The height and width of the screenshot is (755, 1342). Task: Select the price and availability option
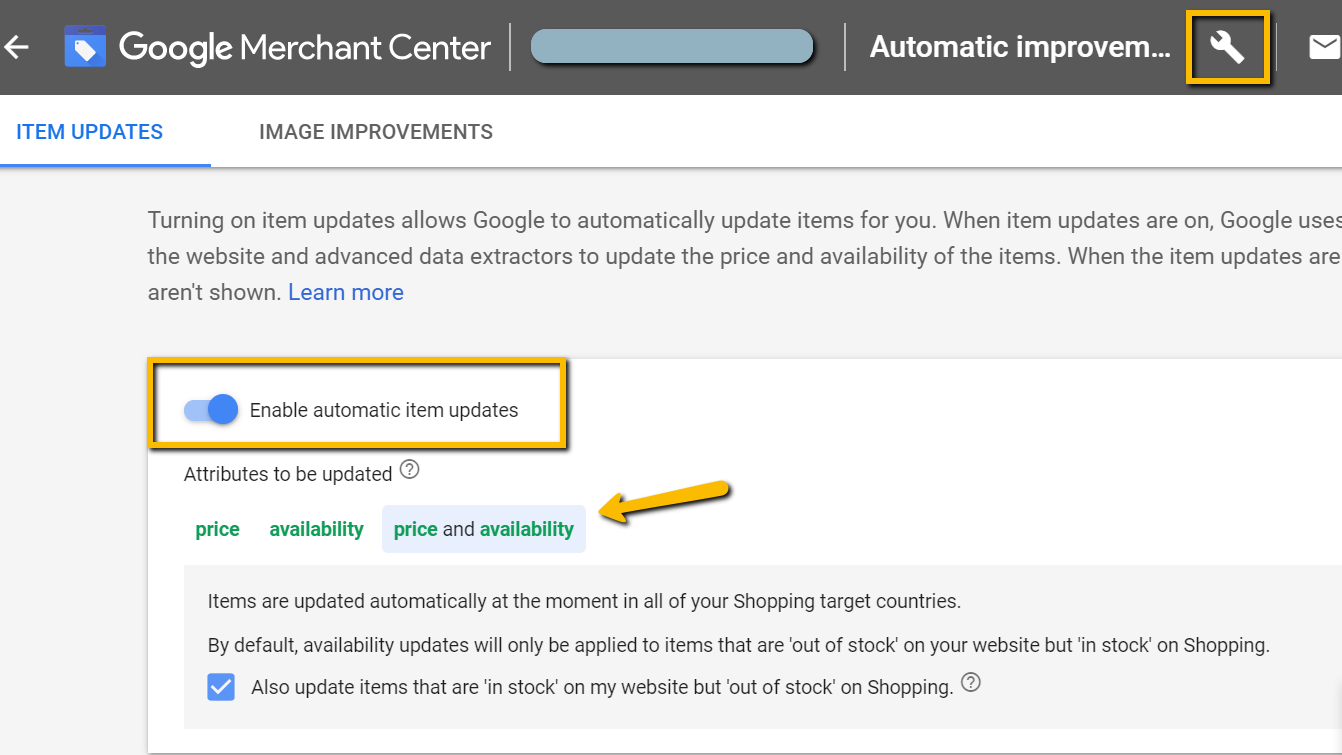tap(484, 529)
